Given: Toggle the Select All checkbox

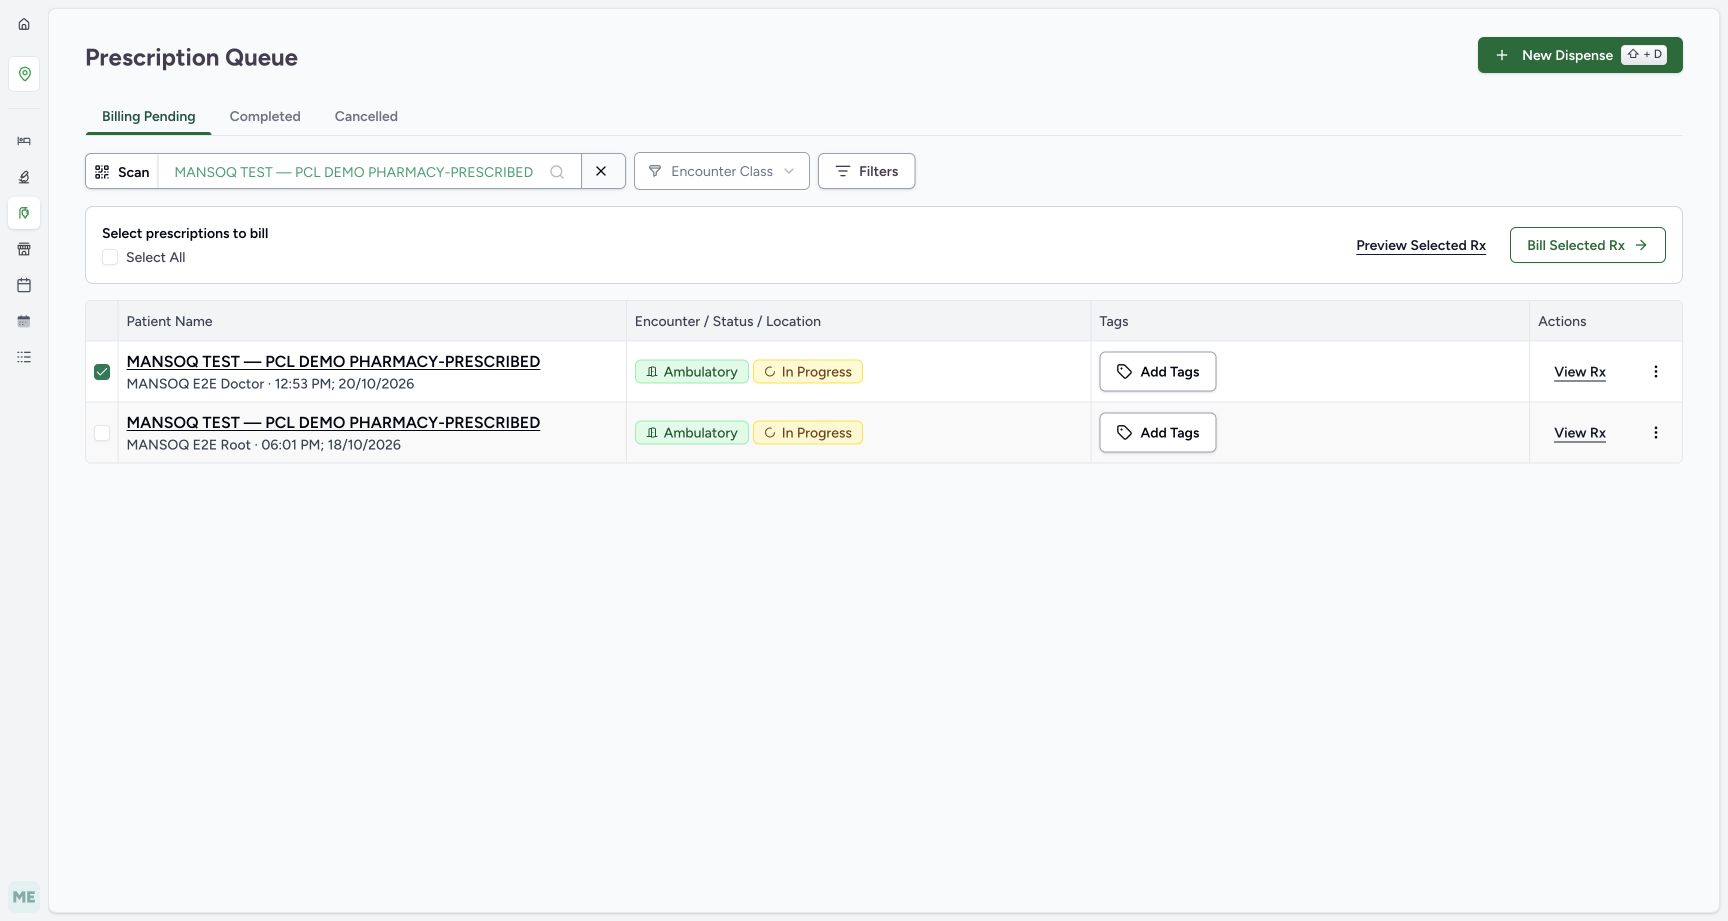Looking at the screenshot, I should [x=110, y=257].
